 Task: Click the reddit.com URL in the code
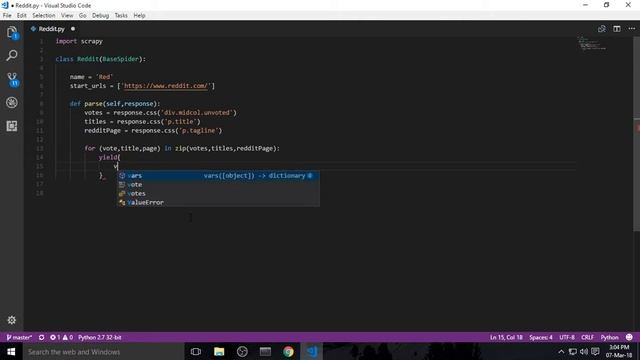click(166, 86)
